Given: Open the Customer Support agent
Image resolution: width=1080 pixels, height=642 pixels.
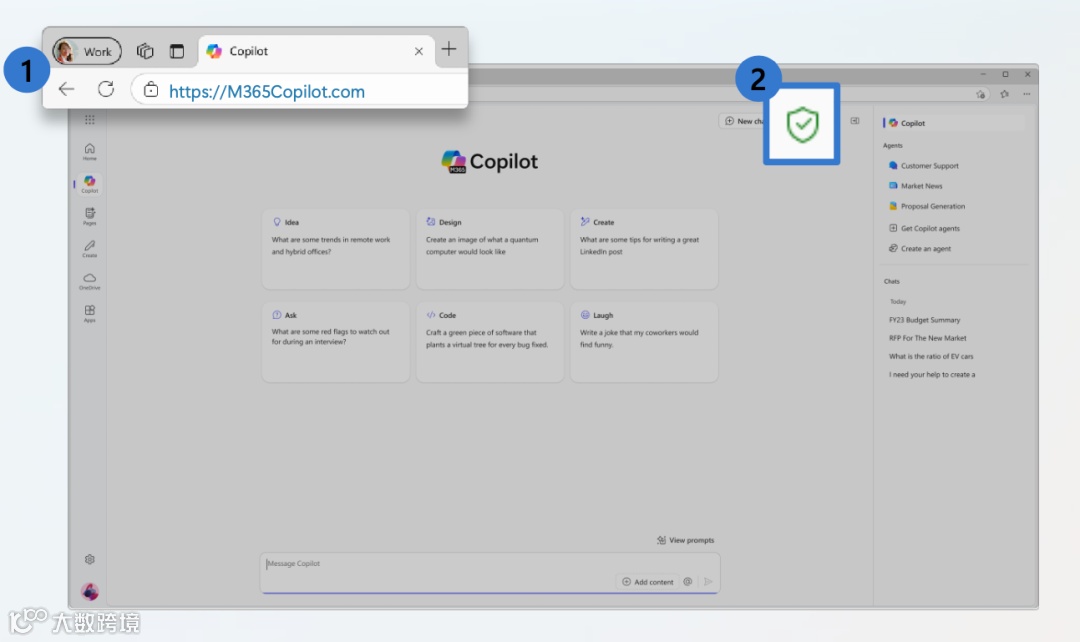Looking at the screenshot, I should click(x=924, y=166).
